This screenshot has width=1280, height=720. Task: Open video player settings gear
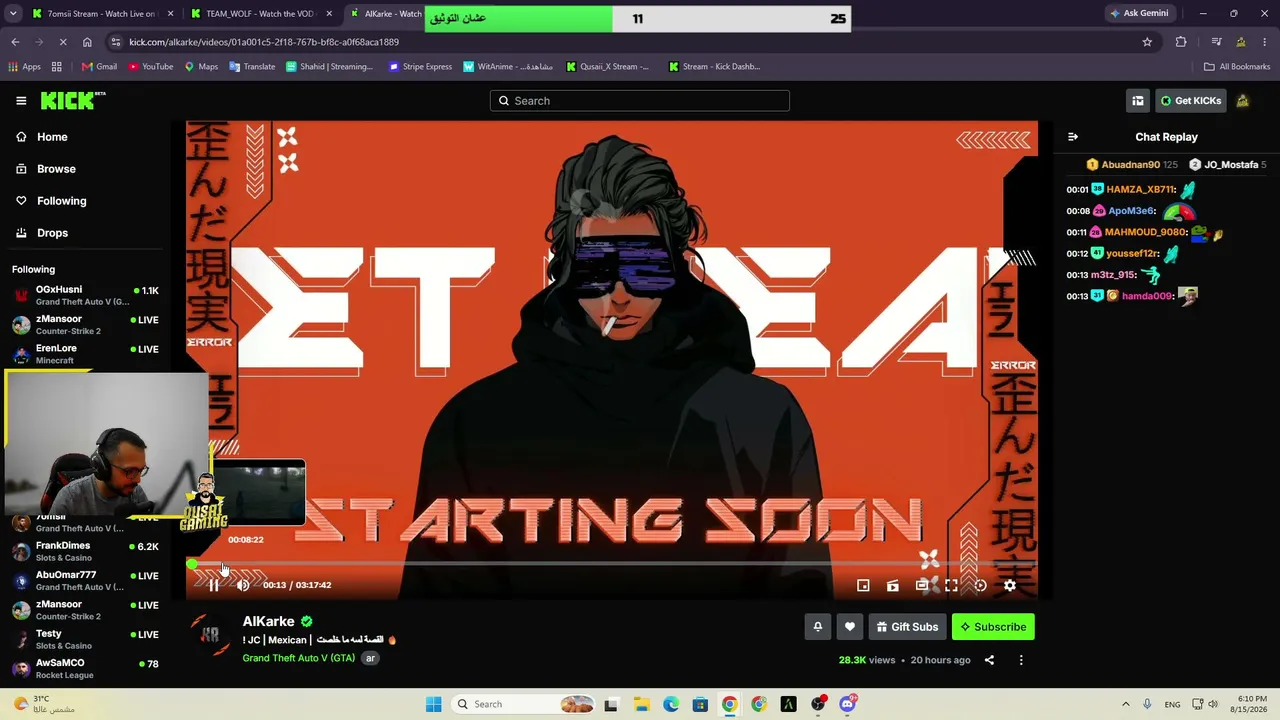coord(1010,586)
